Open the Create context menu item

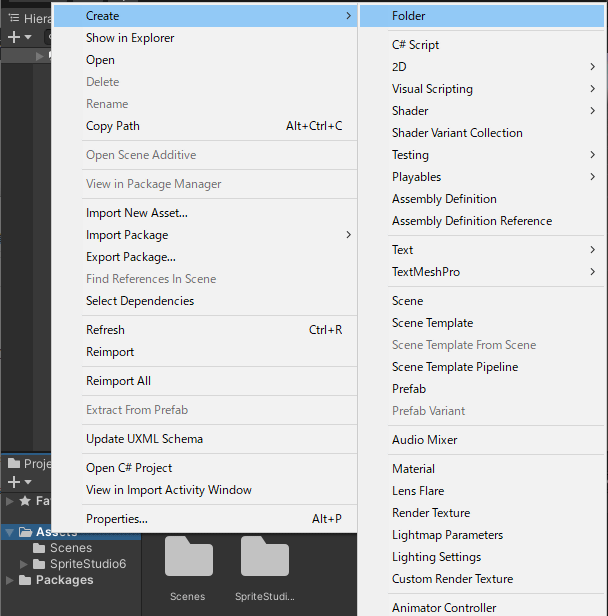tap(205, 16)
